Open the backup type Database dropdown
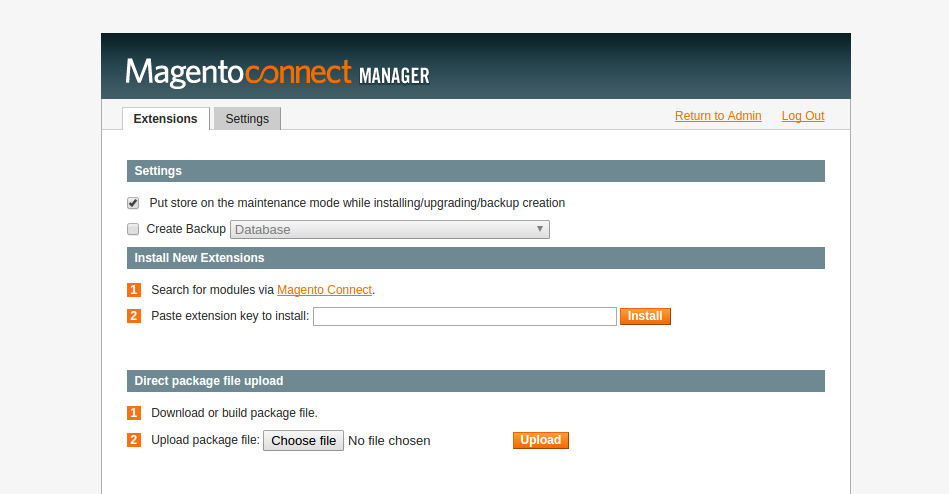 390,229
